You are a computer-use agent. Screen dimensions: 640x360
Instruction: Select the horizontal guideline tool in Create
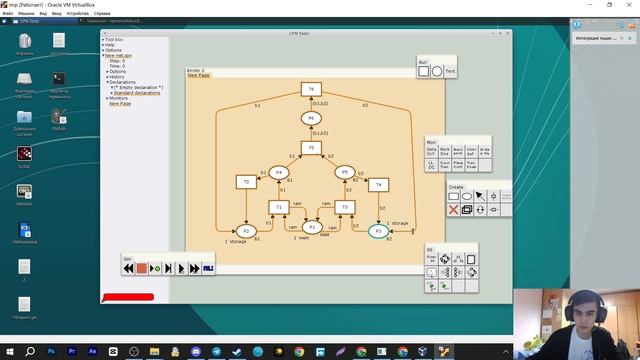pos(493,210)
